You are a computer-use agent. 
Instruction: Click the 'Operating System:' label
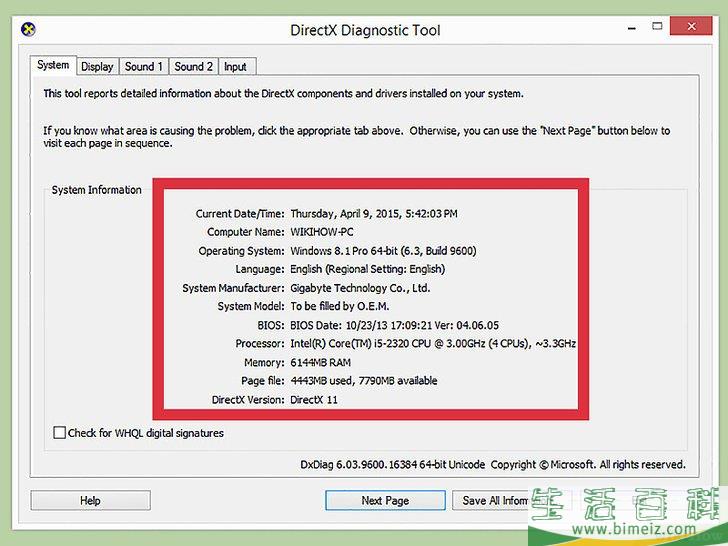[241, 251]
